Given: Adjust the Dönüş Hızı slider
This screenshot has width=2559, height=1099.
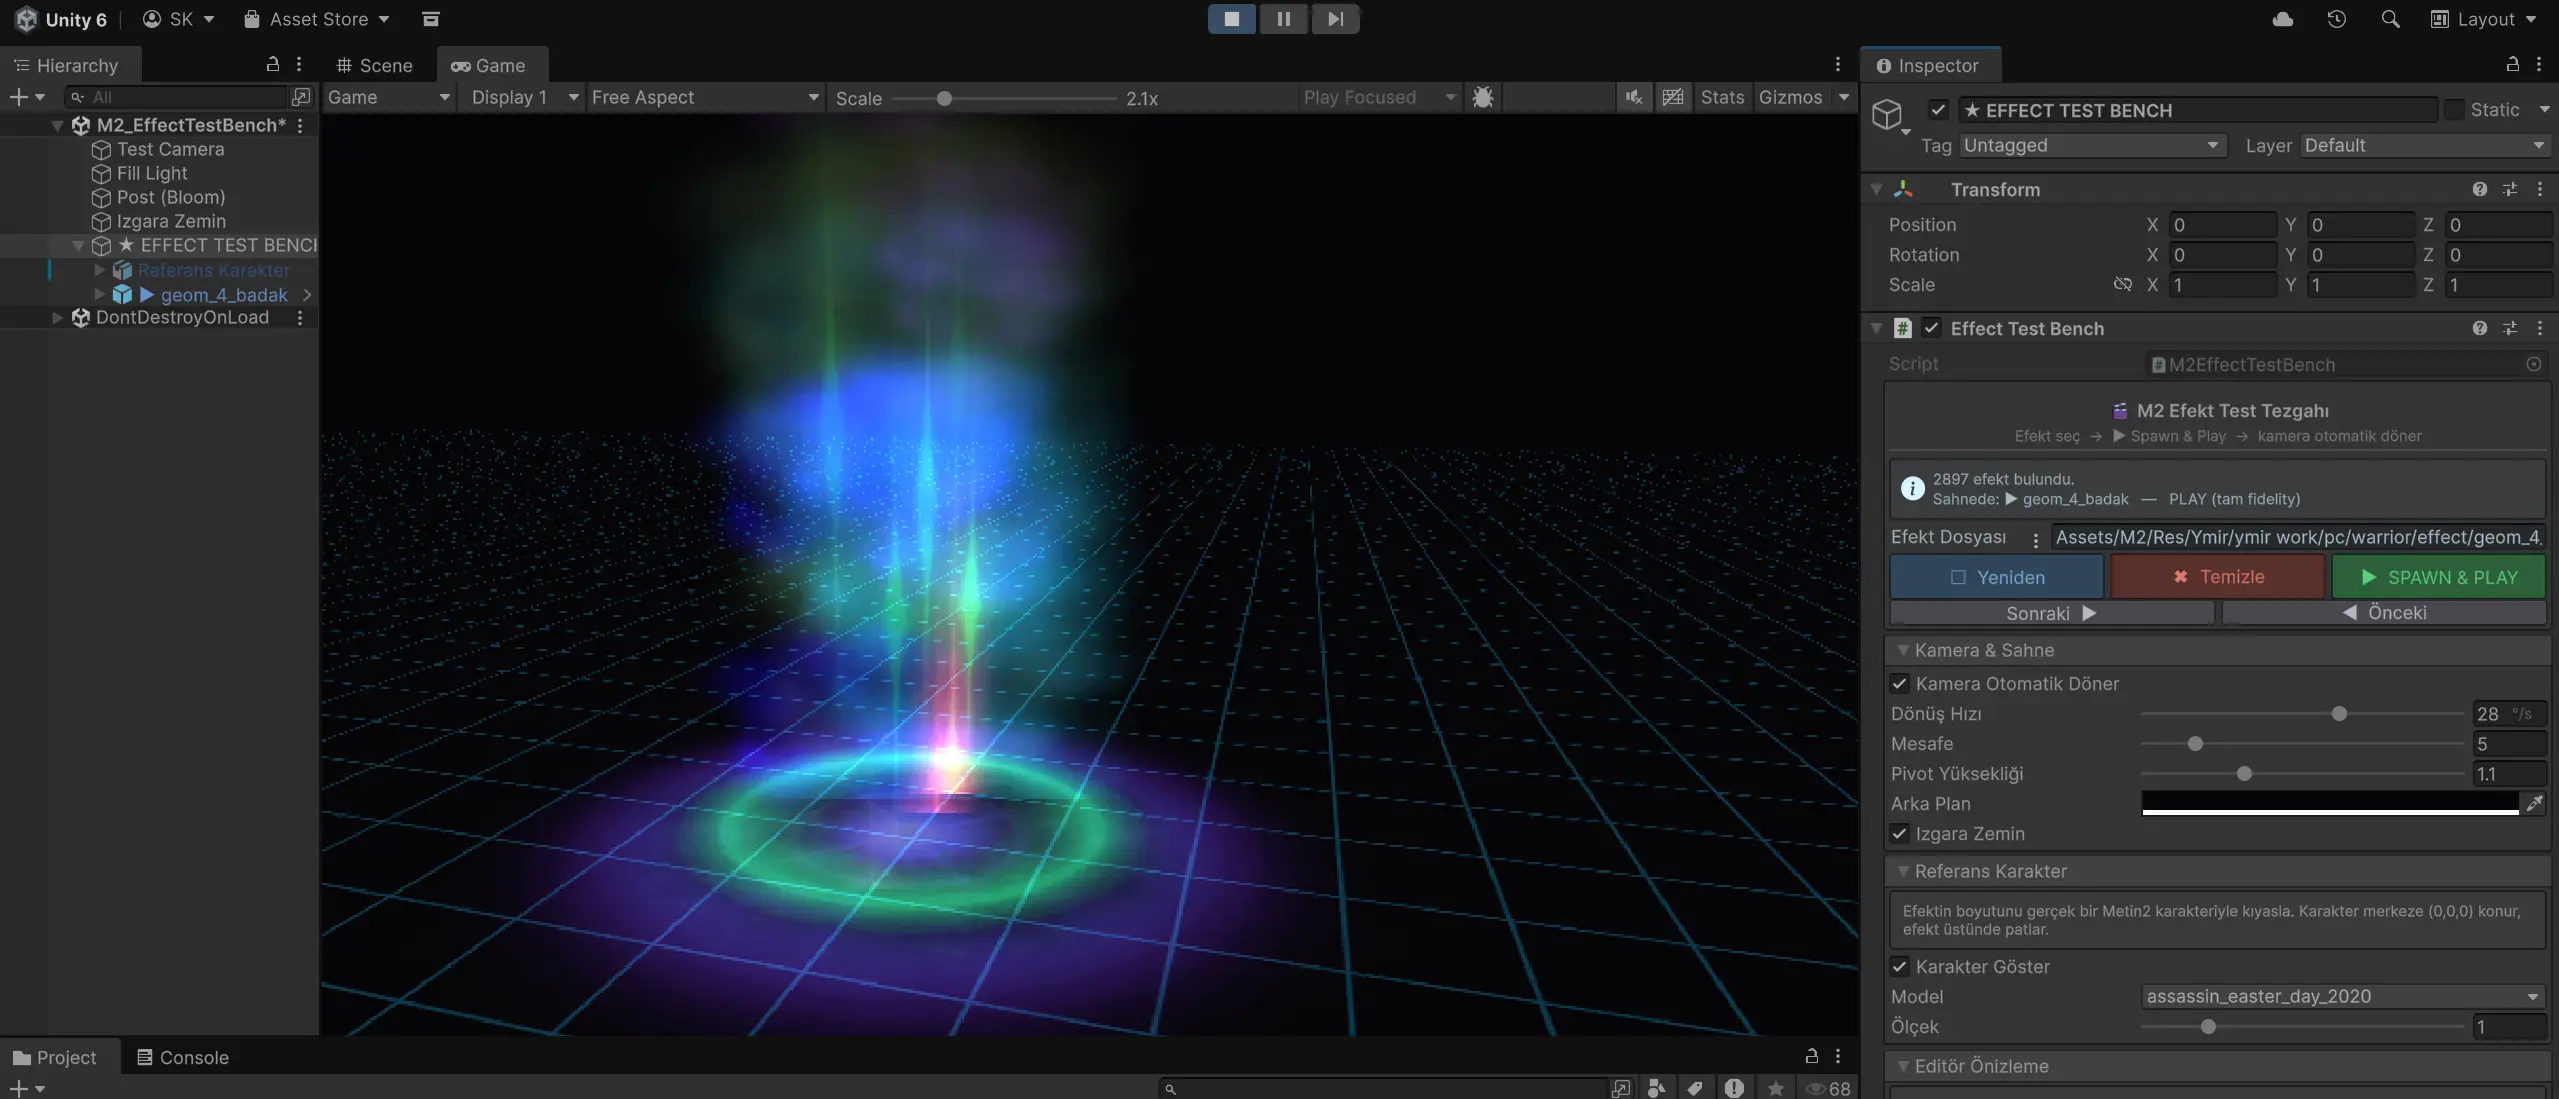Looking at the screenshot, I should [2339, 714].
